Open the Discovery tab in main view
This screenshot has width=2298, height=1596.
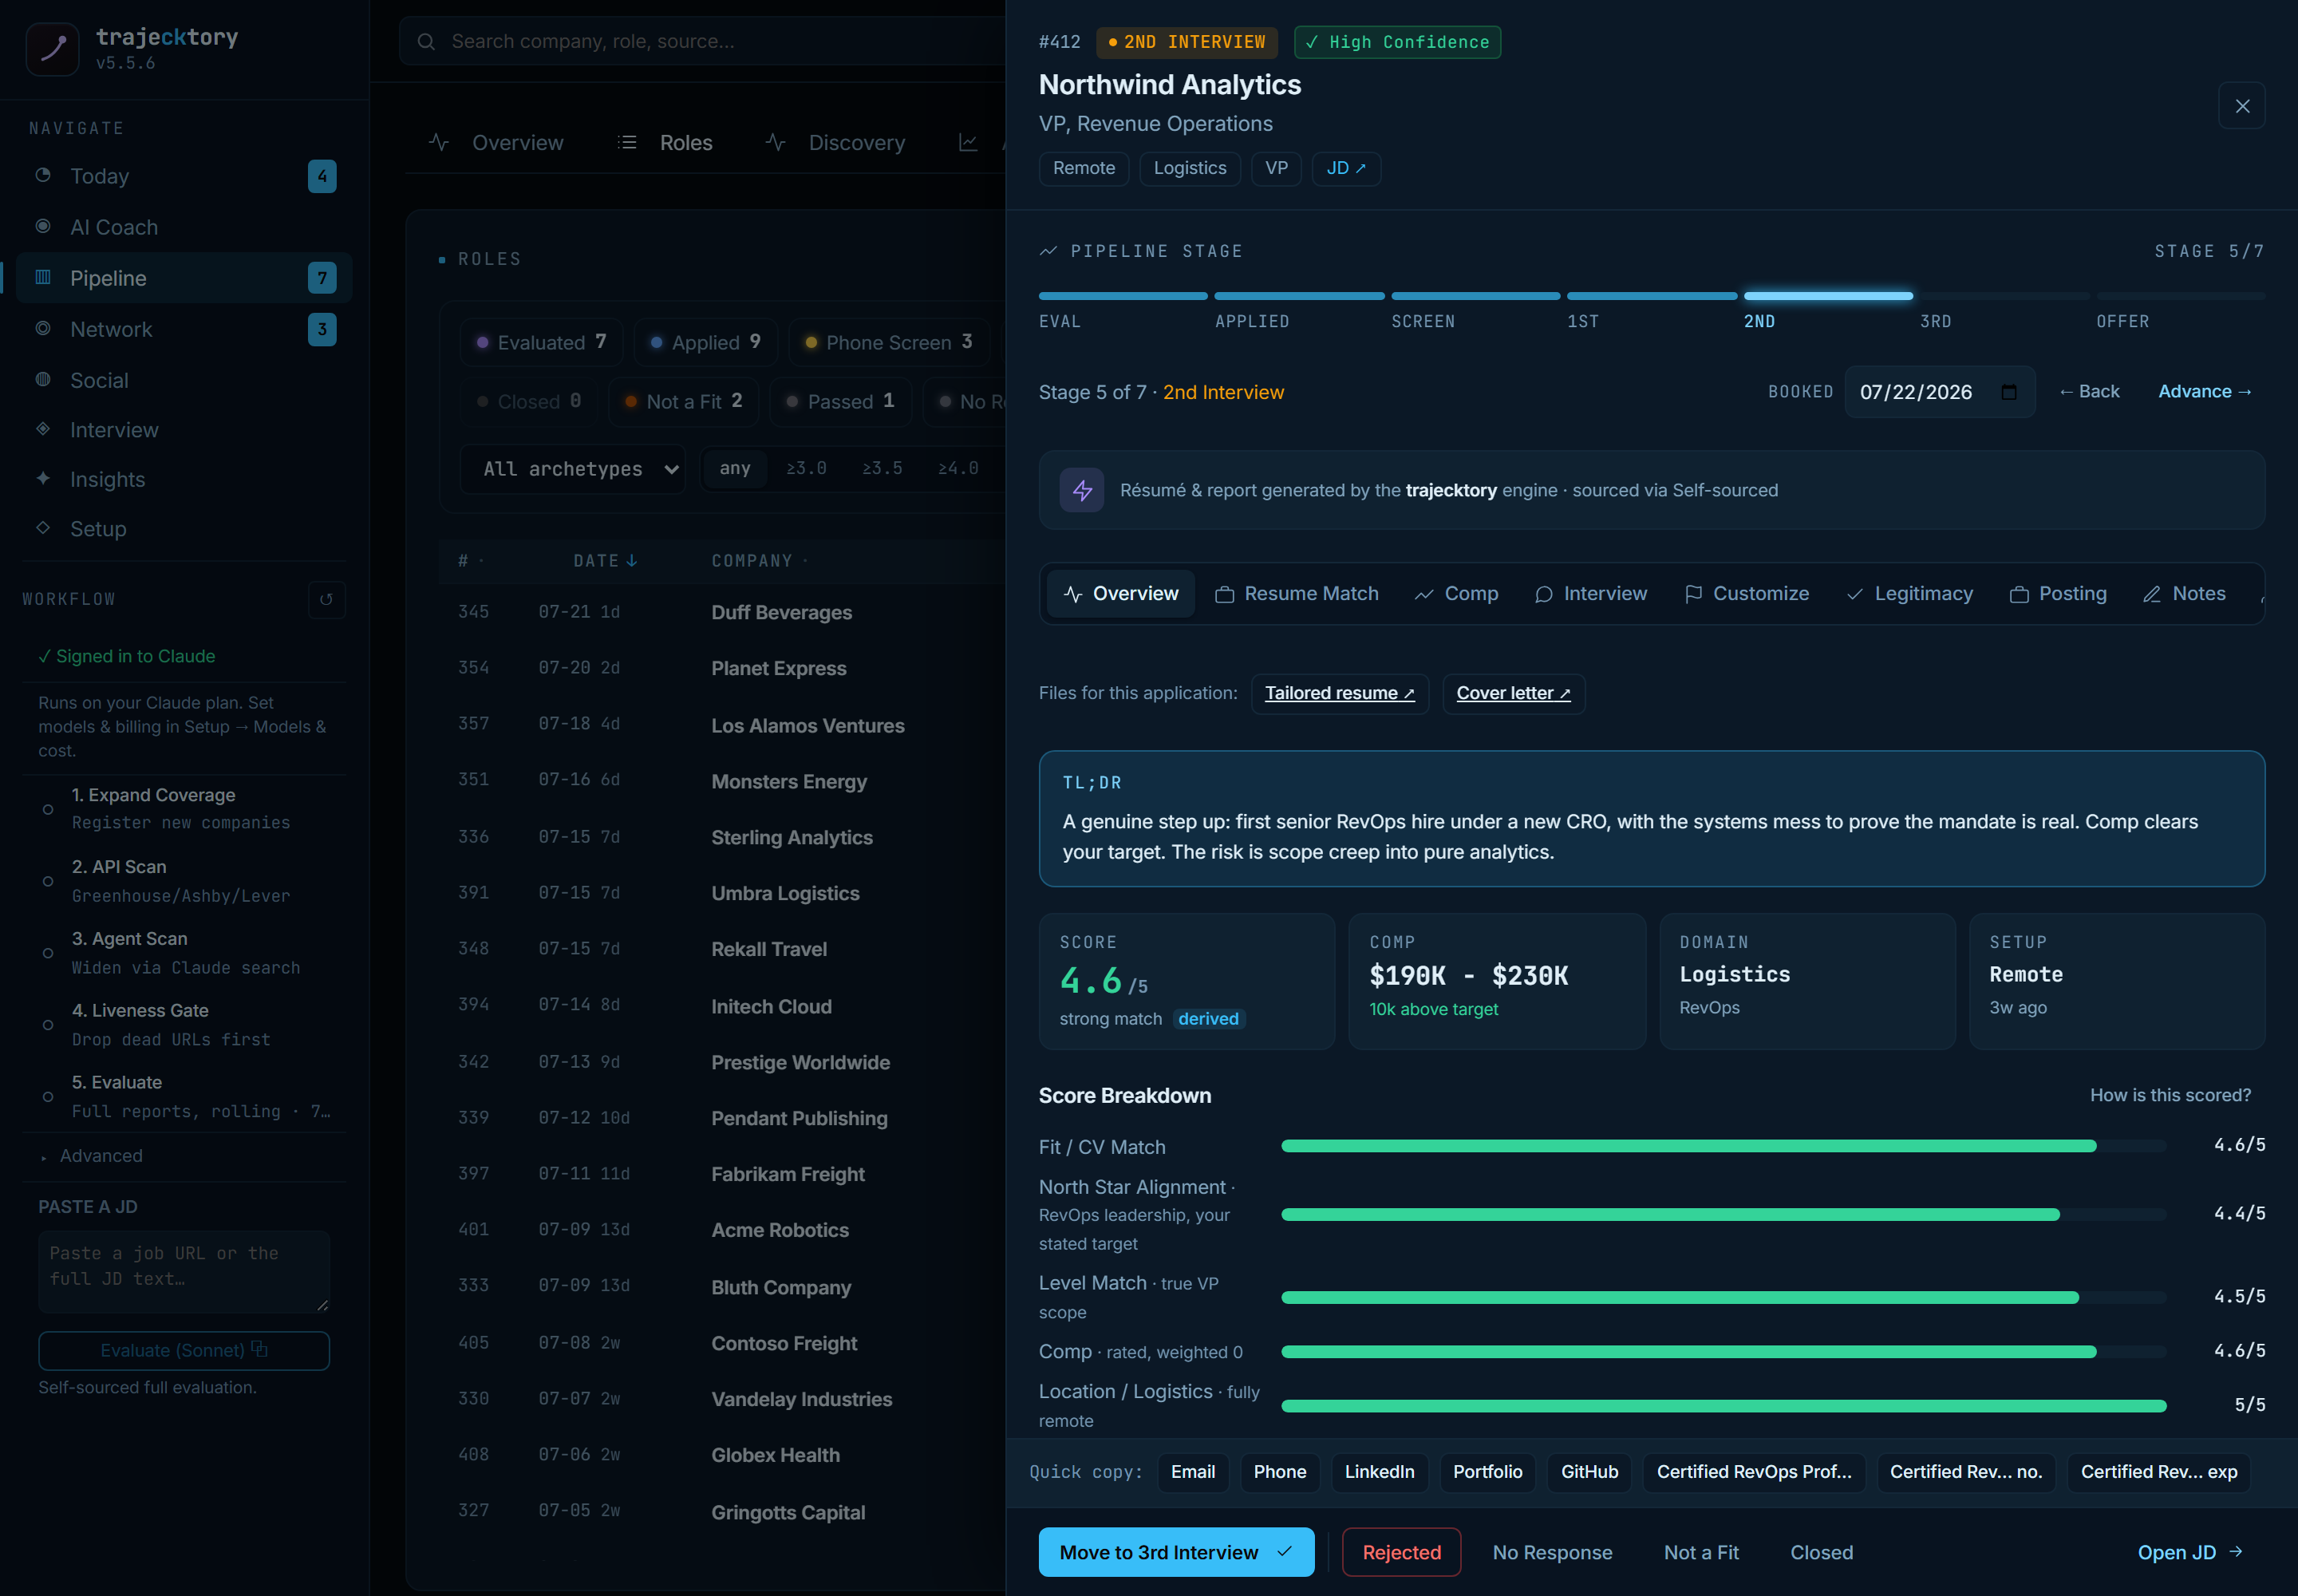pos(836,143)
